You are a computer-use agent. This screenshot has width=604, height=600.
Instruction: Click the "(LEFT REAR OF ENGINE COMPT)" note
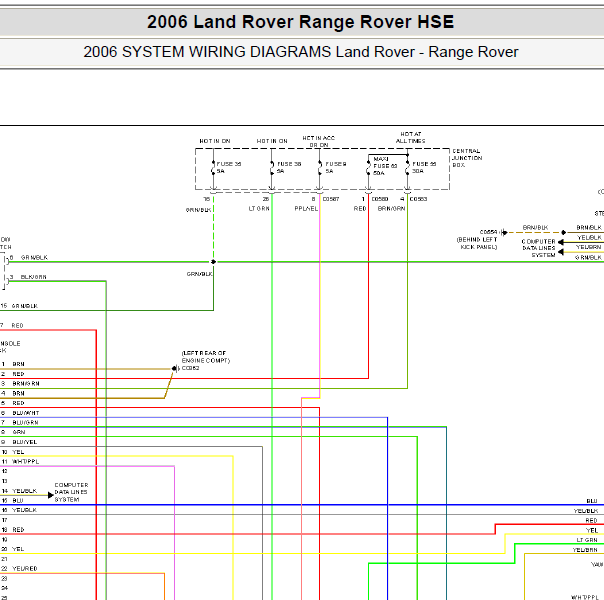tap(206, 357)
